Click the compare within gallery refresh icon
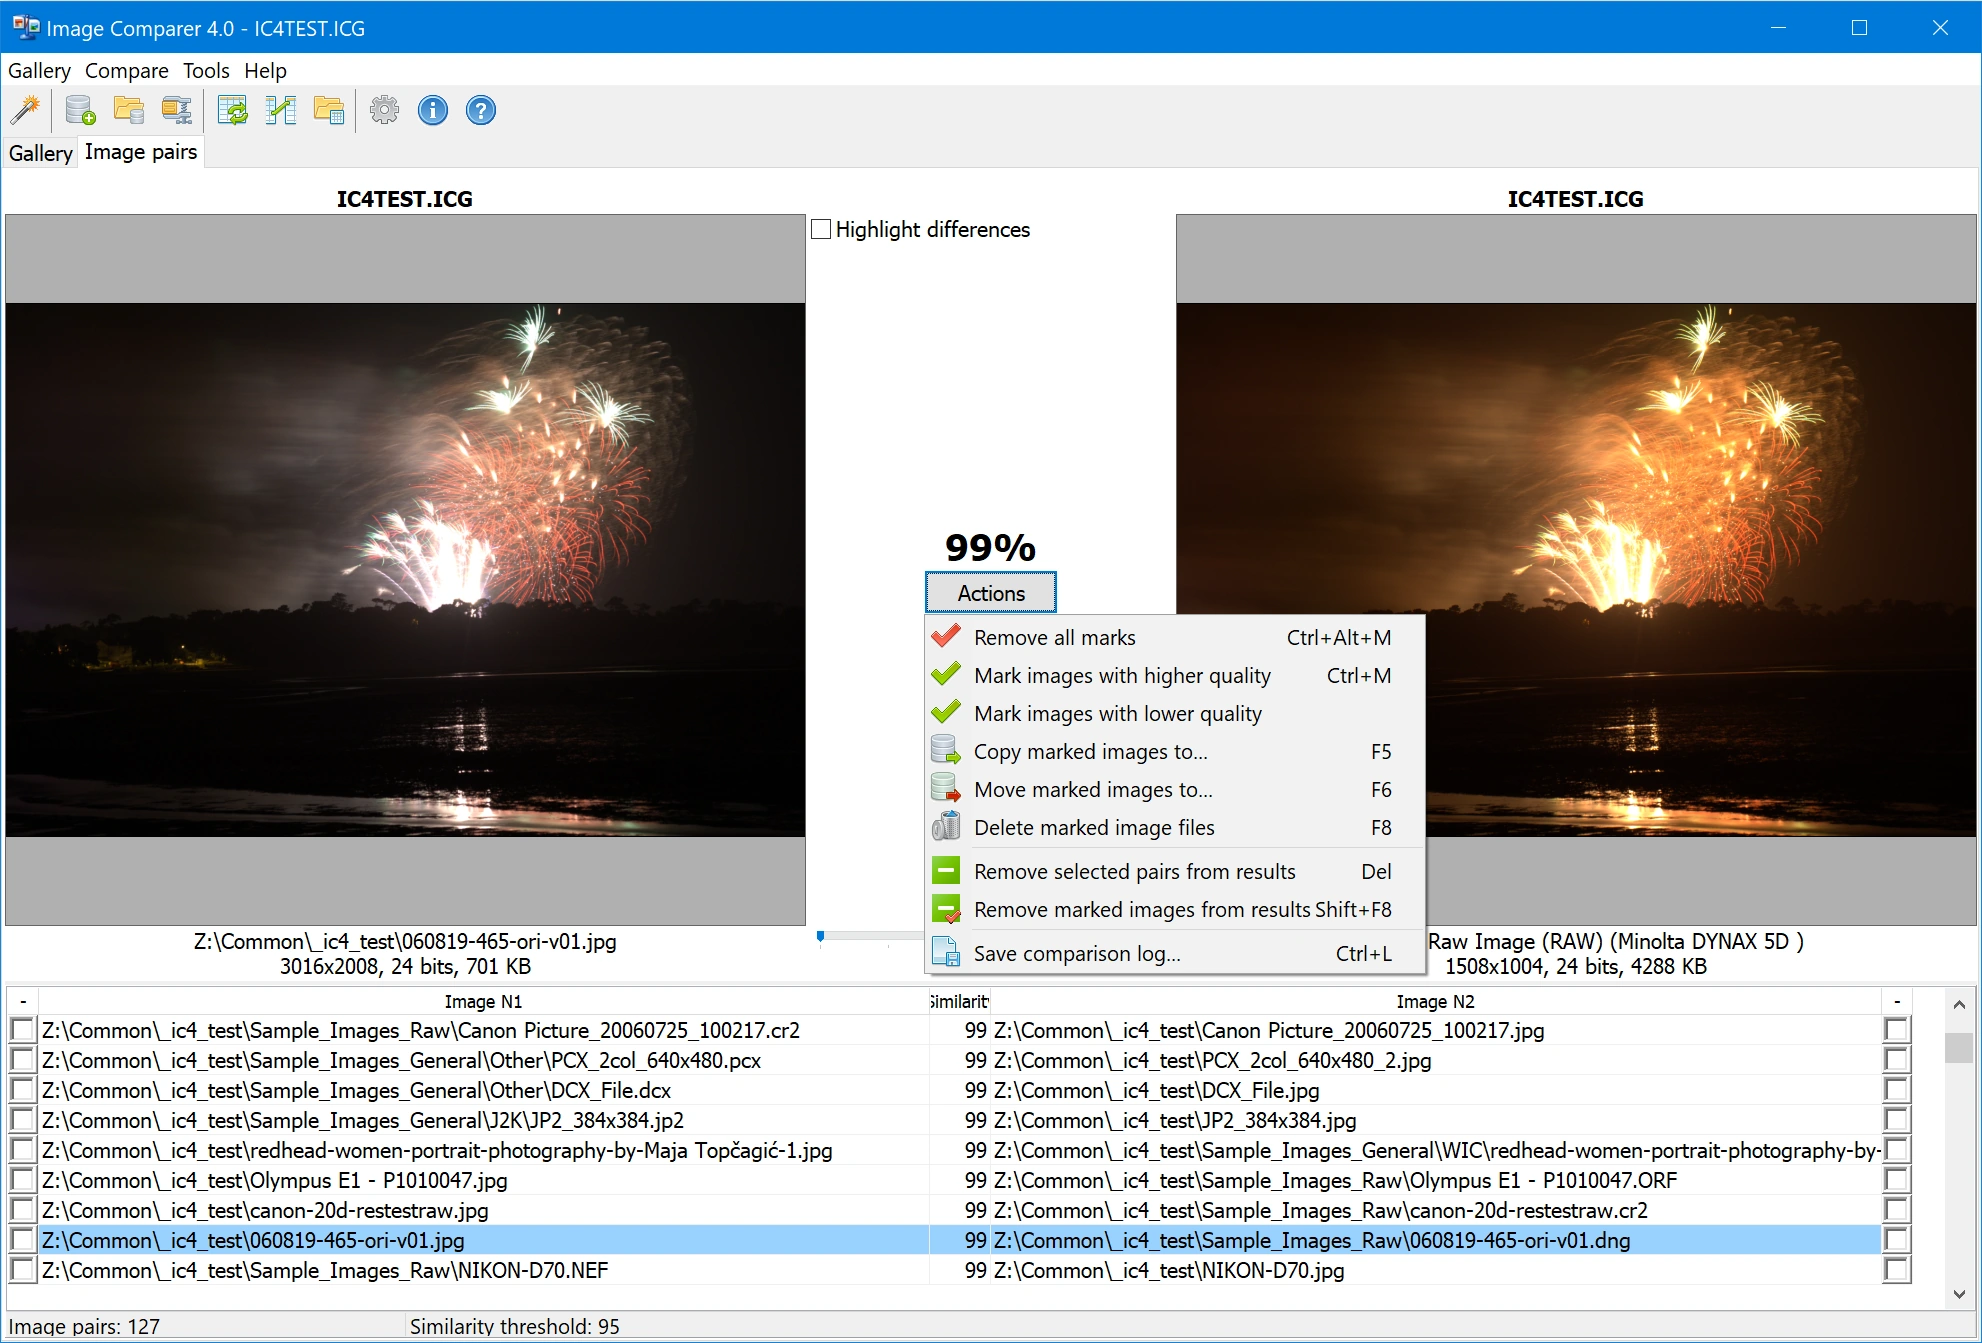Image resolution: width=1982 pixels, height=1343 pixels. pyautogui.click(x=233, y=110)
